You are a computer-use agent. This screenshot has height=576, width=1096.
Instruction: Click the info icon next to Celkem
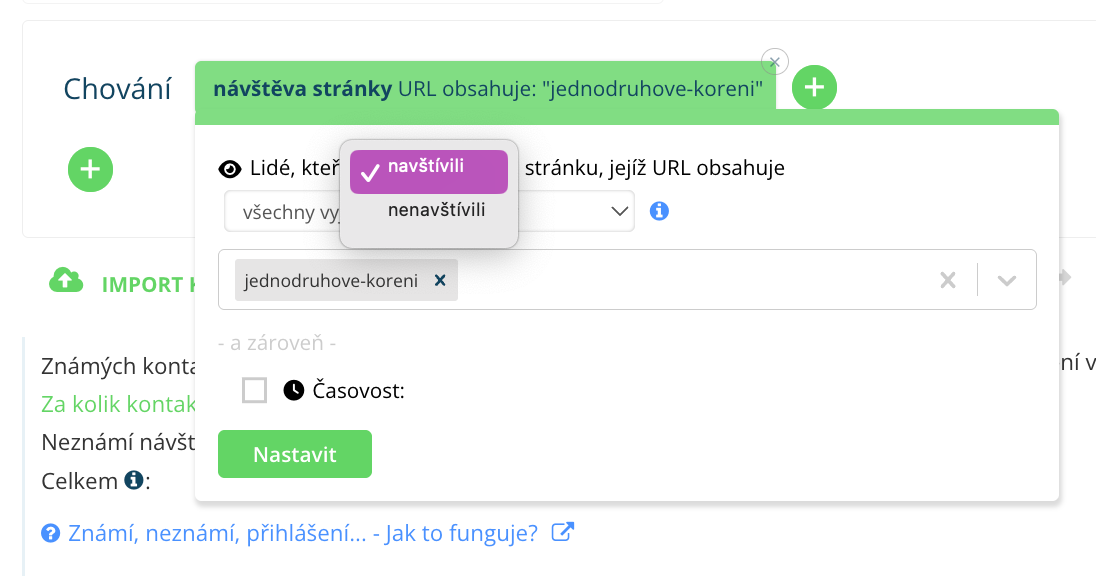tap(133, 481)
